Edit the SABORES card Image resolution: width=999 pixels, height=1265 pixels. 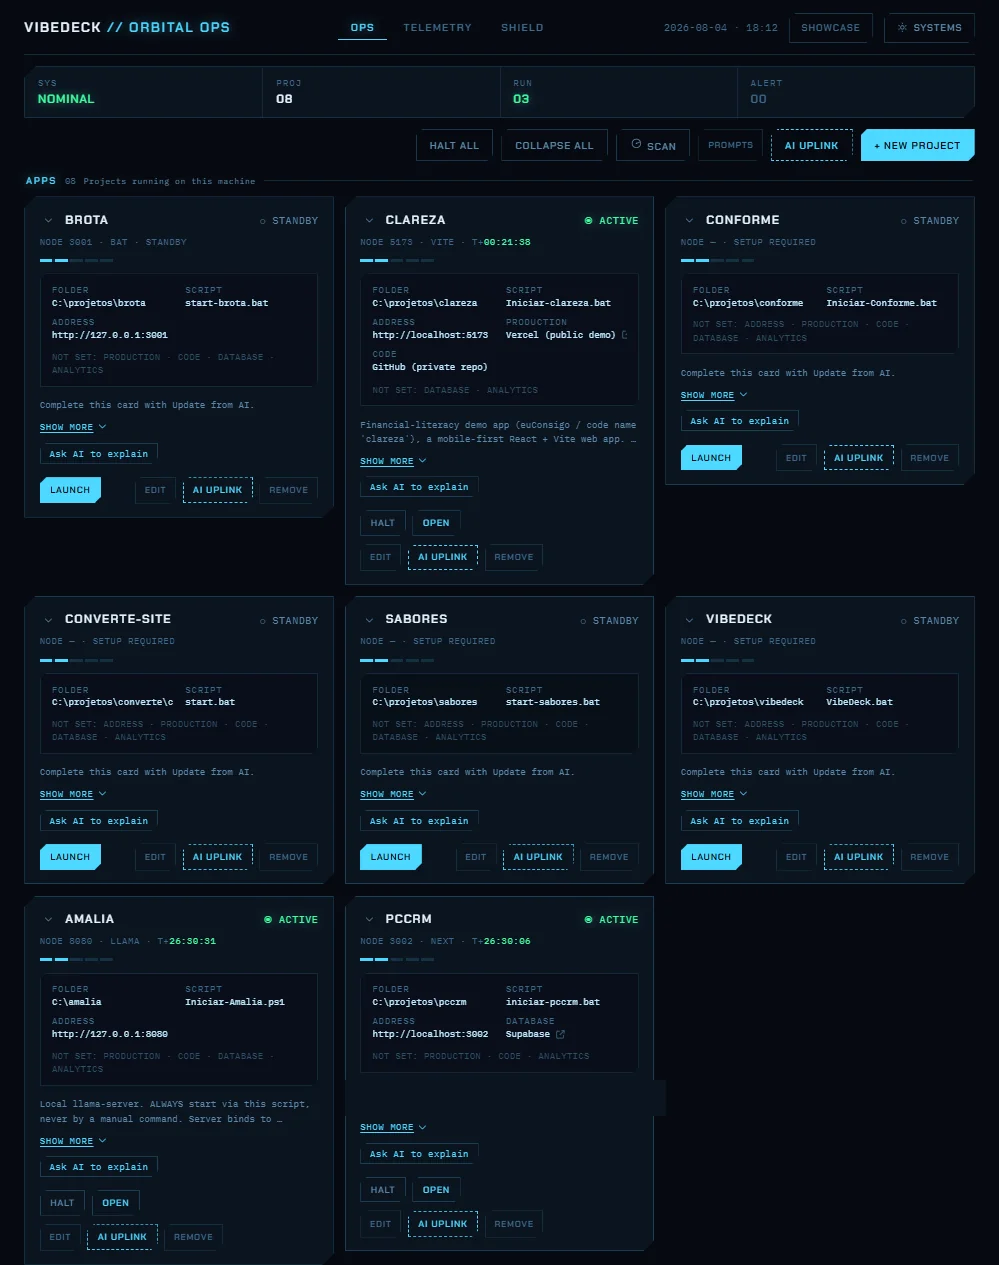pyautogui.click(x=475, y=857)
